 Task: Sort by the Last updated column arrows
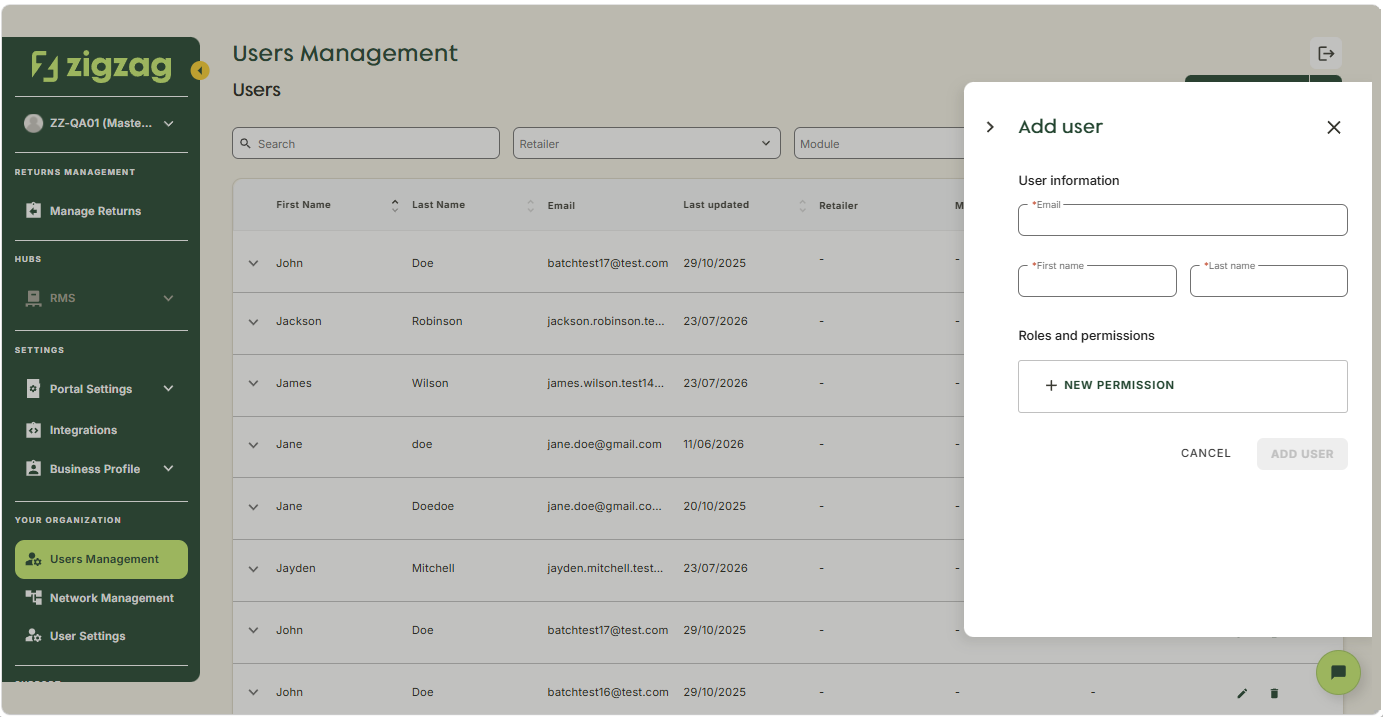(802, 205)
